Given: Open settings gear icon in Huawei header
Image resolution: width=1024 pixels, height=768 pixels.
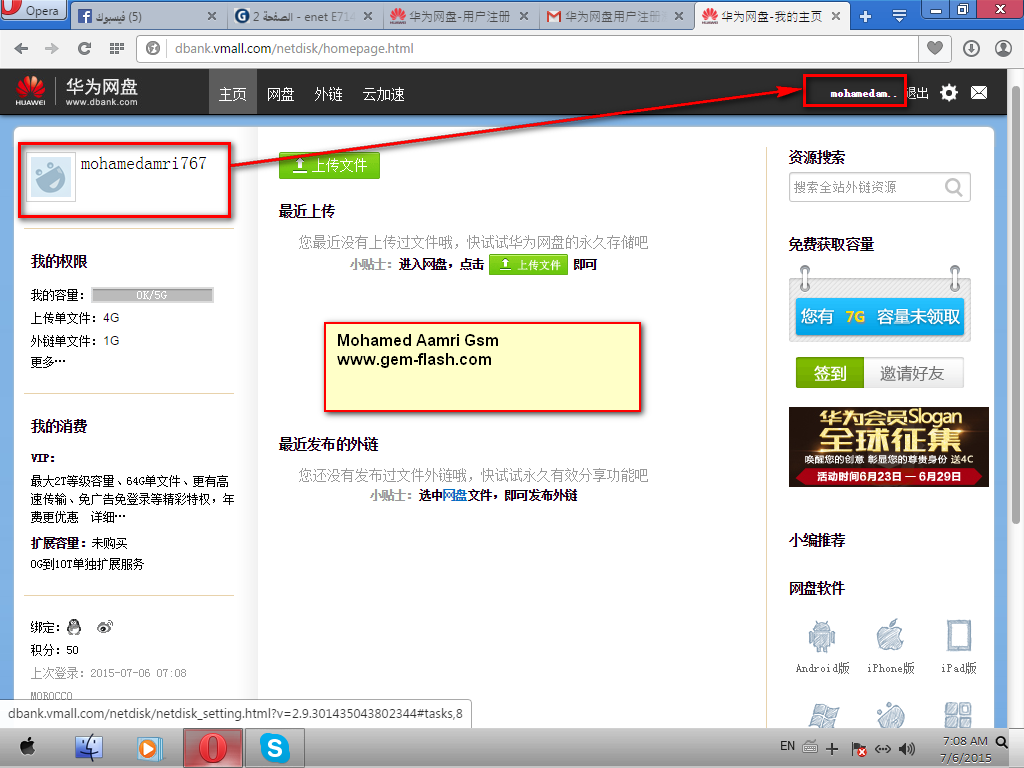Looking at the screenshot, I should (x=948, y=93).
